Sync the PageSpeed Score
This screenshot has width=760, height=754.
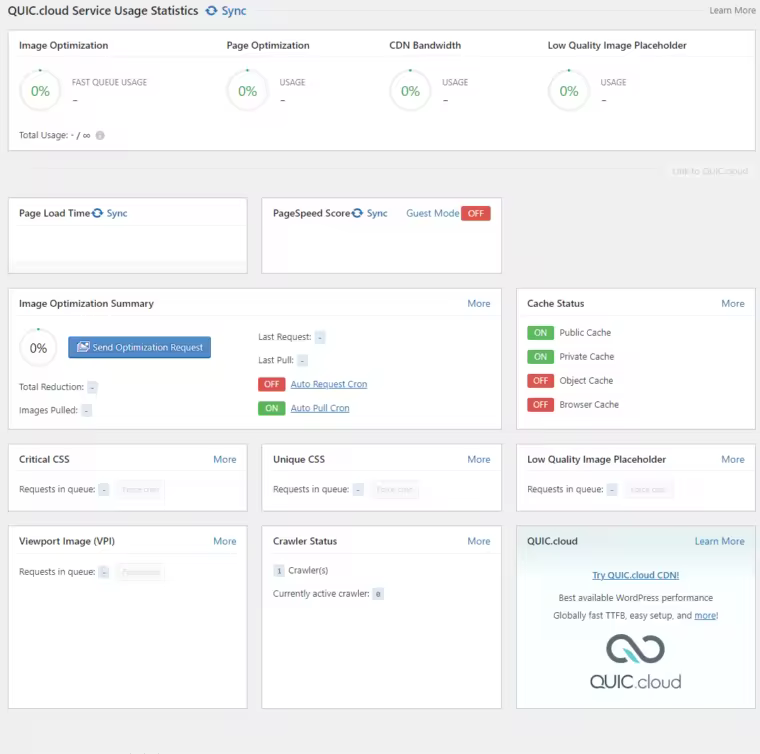(x=370, y=213)
